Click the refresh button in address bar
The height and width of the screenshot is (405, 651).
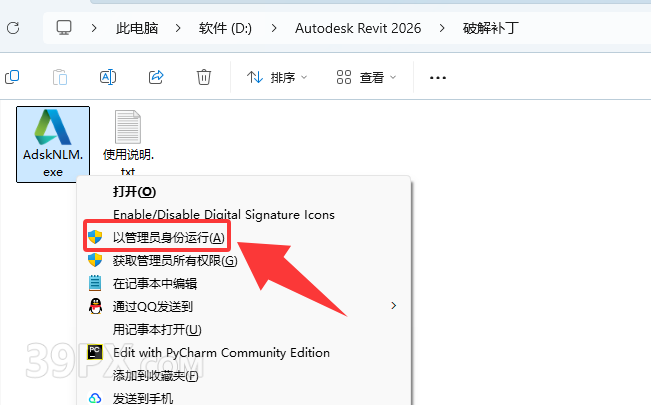[13, 28]
